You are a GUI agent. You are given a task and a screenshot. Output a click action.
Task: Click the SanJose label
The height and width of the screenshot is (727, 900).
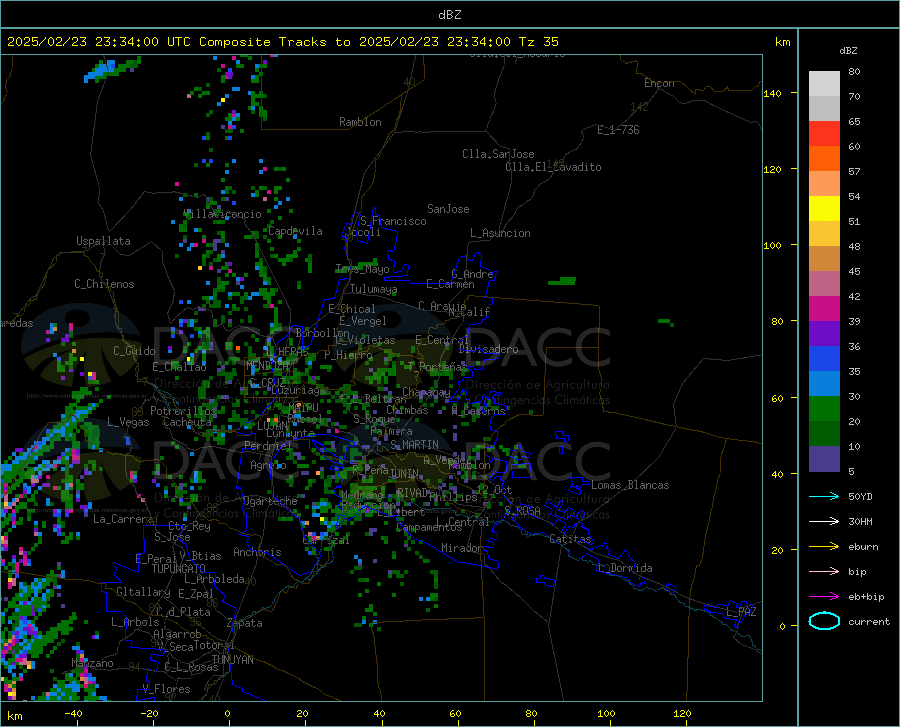[x=448, y=209]
